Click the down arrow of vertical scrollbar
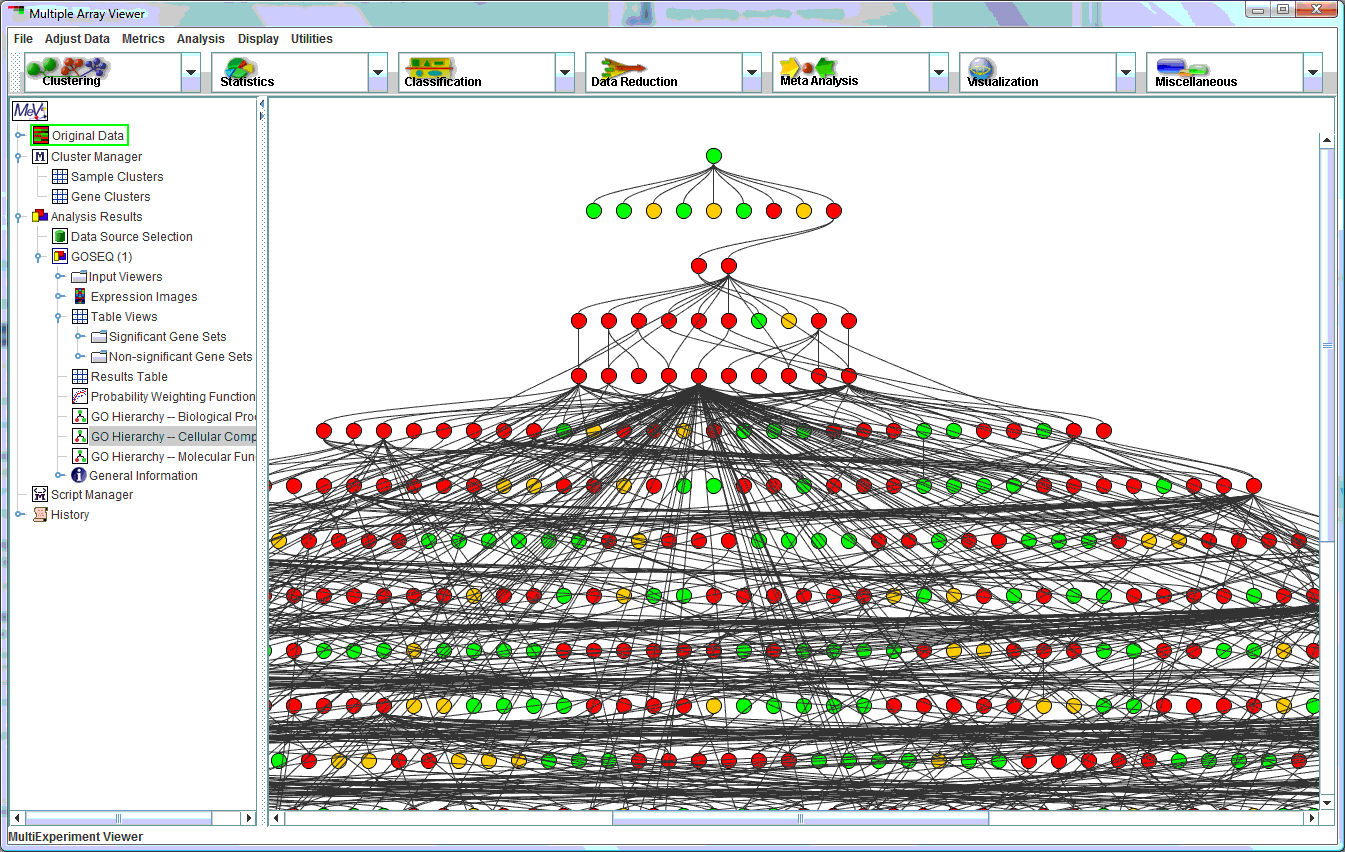 point(1327,802)
